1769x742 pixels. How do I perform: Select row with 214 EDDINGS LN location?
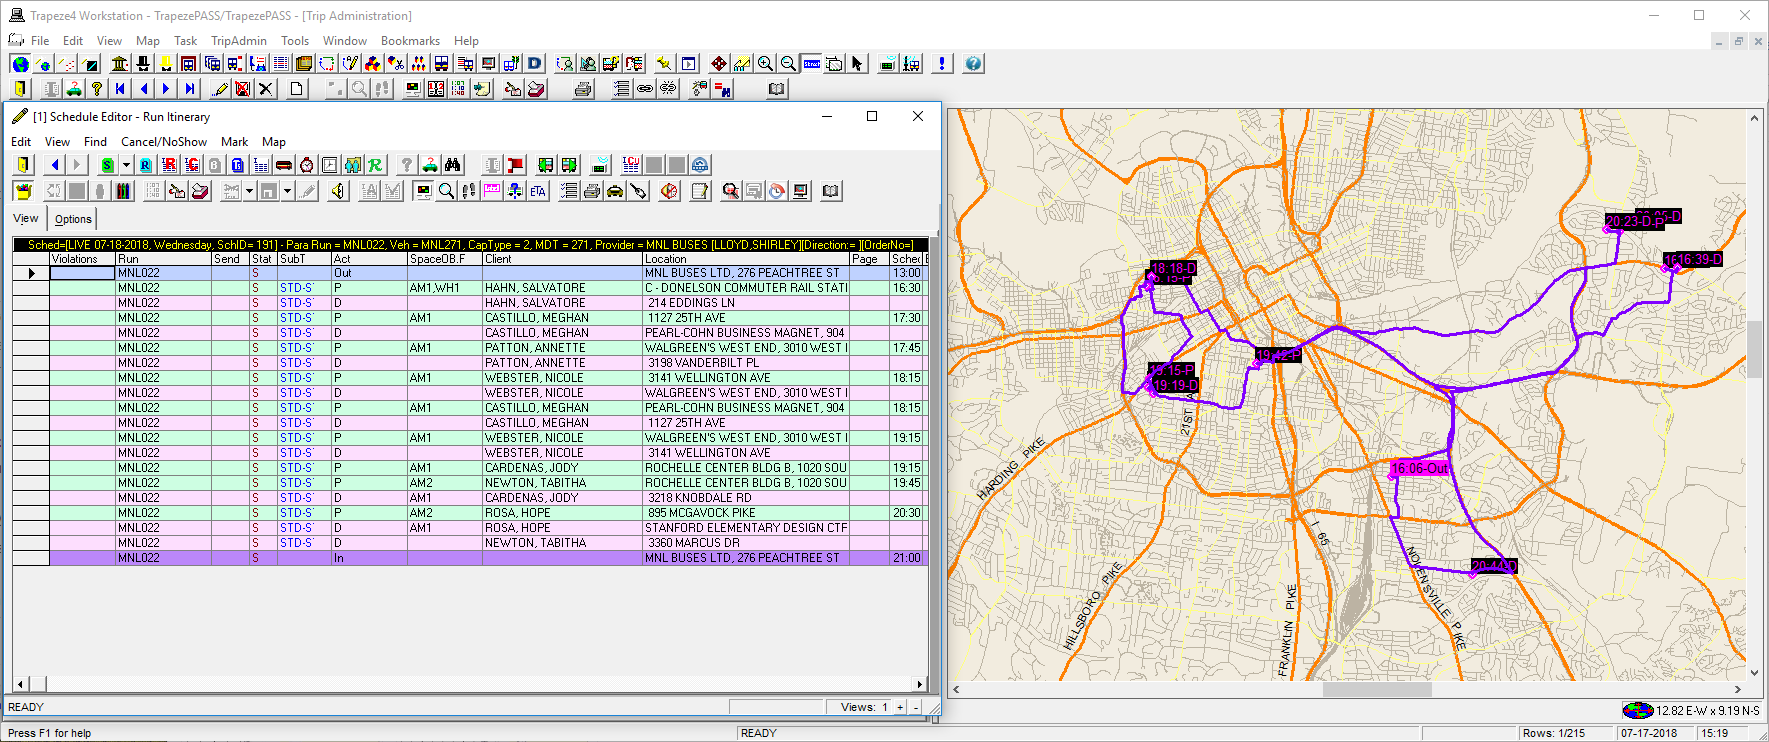click(746, 303)
